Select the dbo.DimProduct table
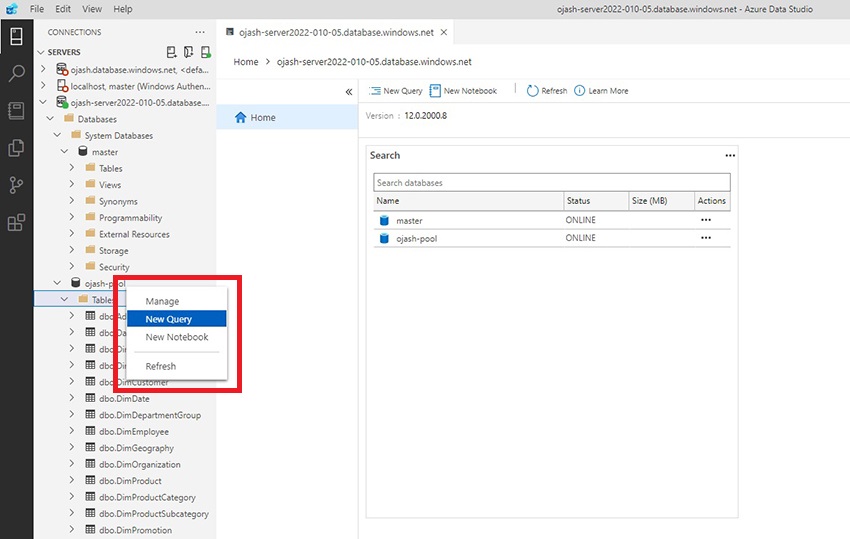The image size is (850, 539). 130,480
